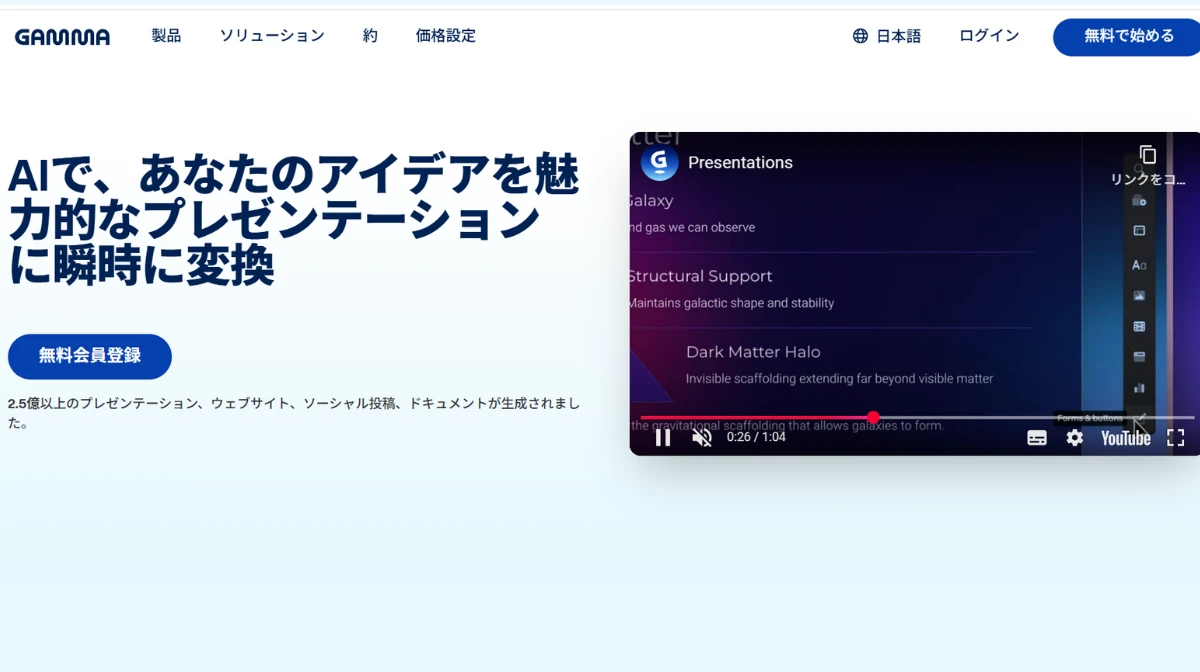Open the video on YouTube logo
Viewport: 1200px width, 672px height.
tap(1126, 437)
